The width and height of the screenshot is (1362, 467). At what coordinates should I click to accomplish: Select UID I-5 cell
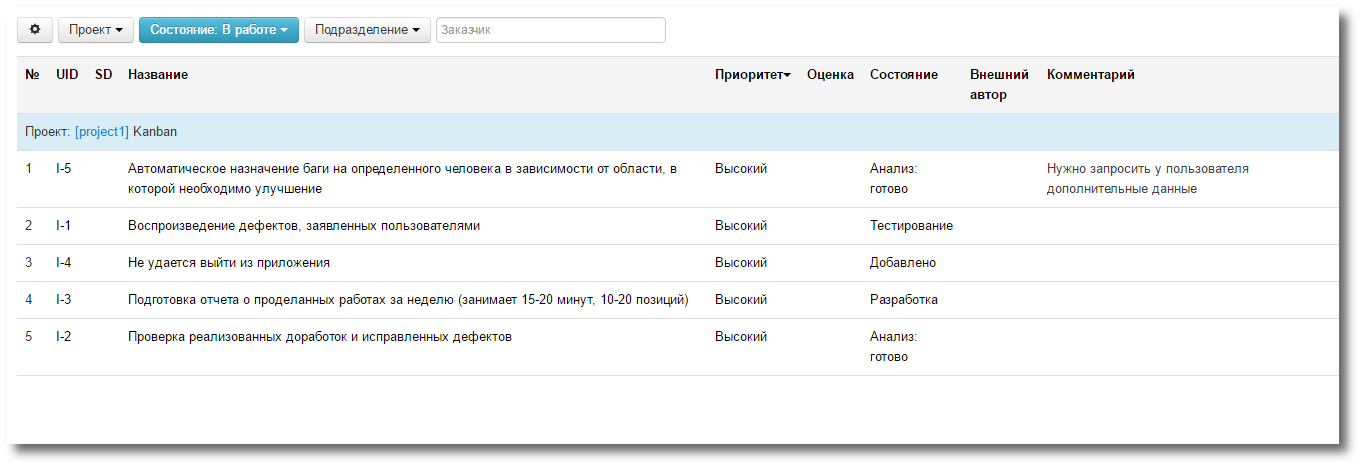click(x=64, y=169)
